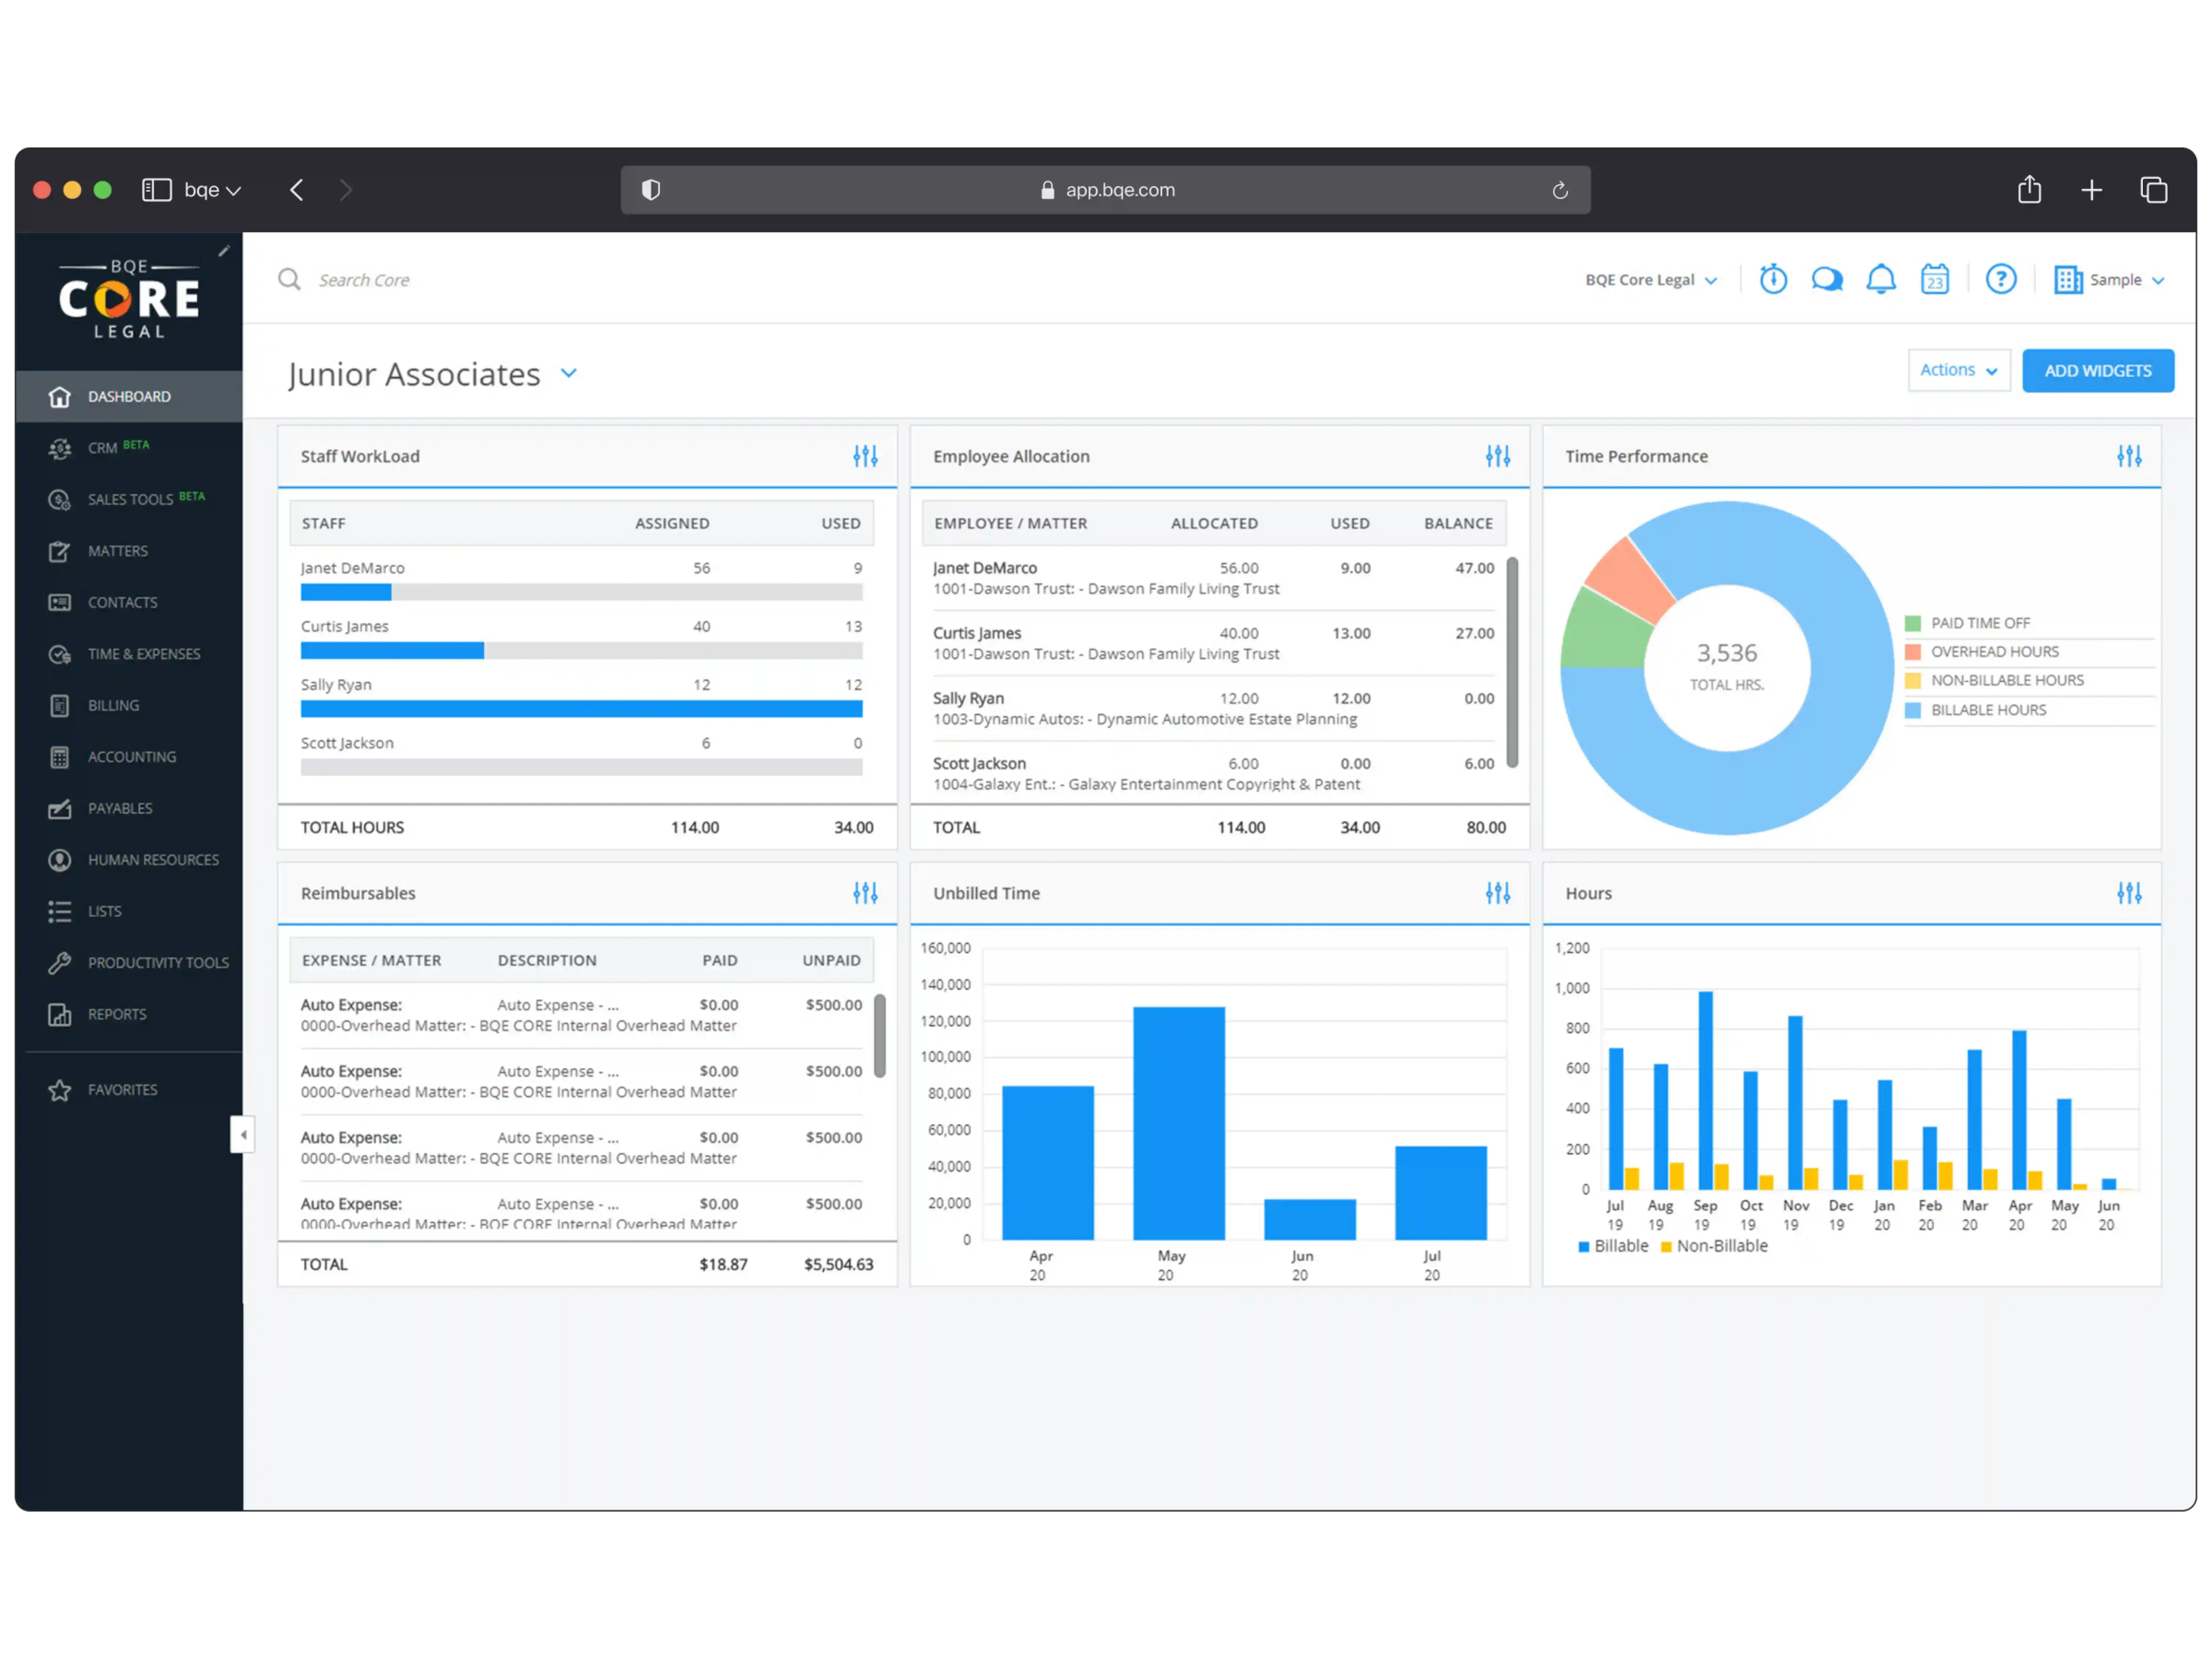This screenshot has width=2212, height=1659.
Task: Open the chat messages icon
Action: pyautogui.click(x=1826, y=279)
